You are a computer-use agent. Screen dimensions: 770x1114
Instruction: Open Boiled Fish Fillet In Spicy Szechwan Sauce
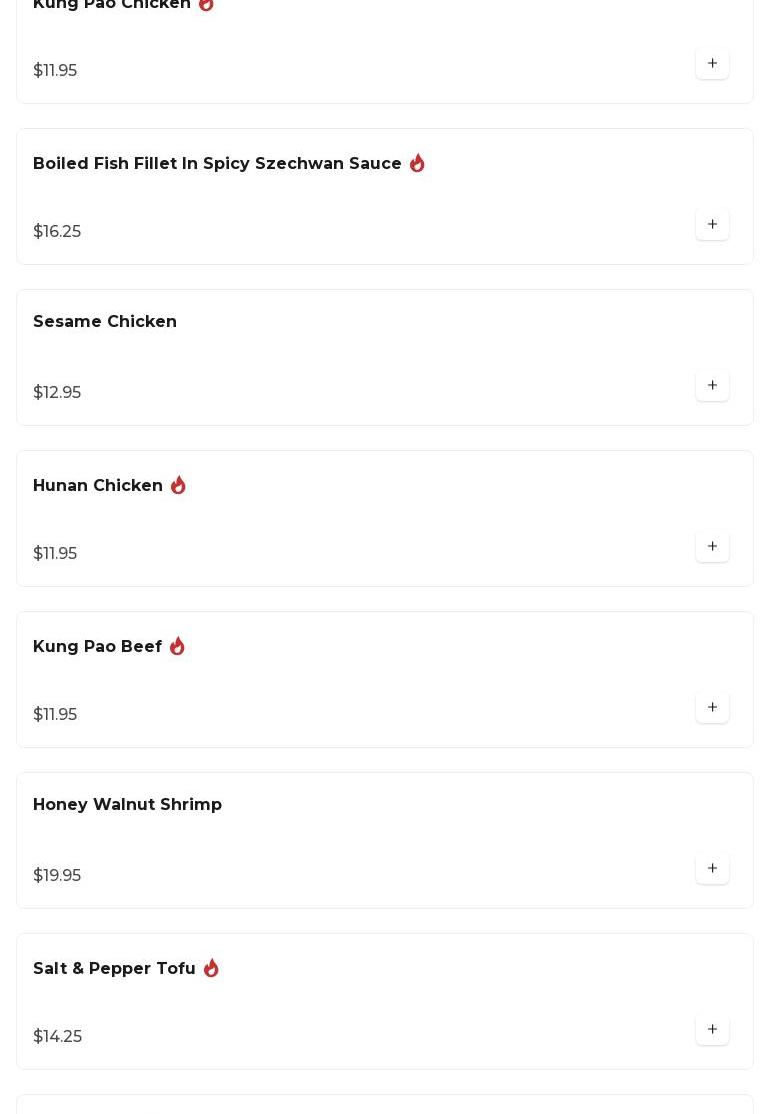click(217, 164)
